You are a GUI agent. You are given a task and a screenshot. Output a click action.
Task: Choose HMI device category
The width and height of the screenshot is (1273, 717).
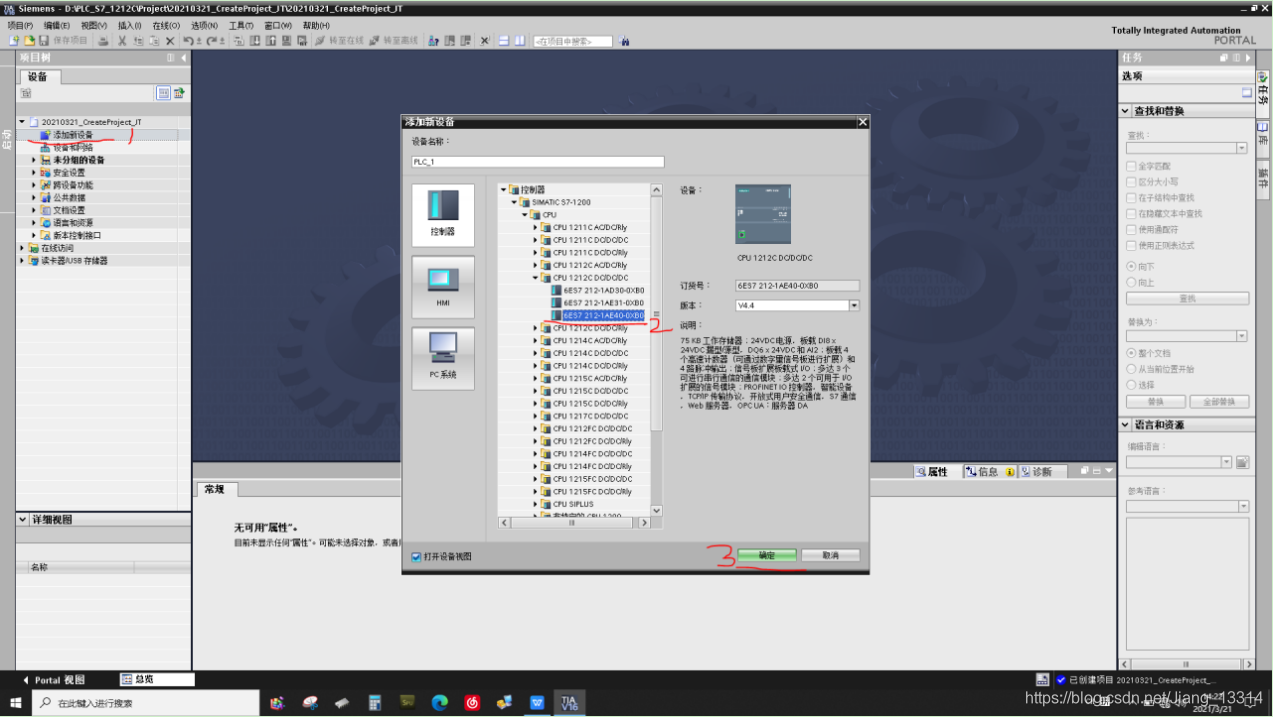click(443, 287)
